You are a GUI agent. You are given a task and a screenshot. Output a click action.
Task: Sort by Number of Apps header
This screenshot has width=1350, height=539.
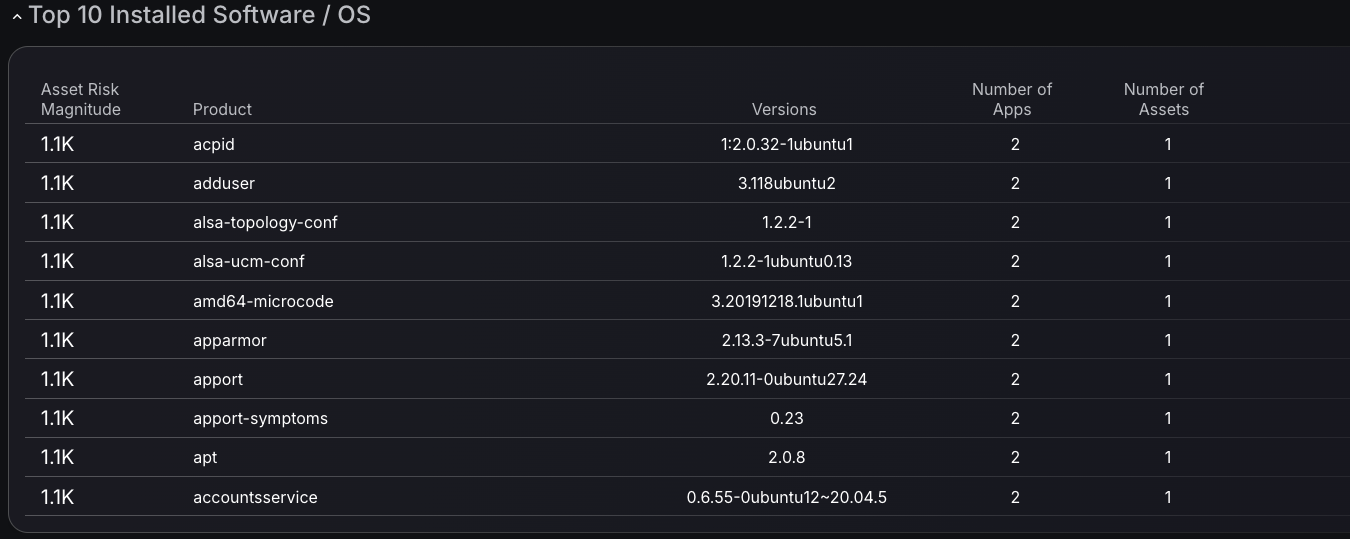click(x=1012, y=99)
